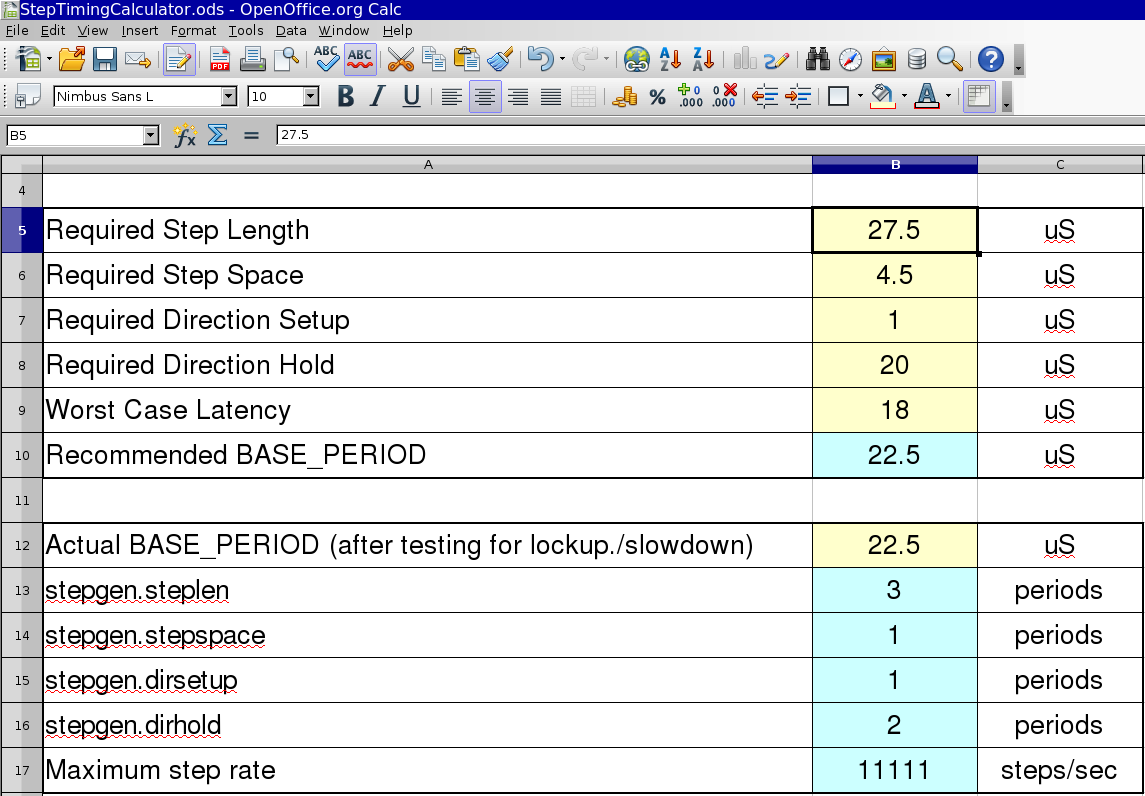Open the Tools menu
The image size is (1145, 796).
[246, 31]
